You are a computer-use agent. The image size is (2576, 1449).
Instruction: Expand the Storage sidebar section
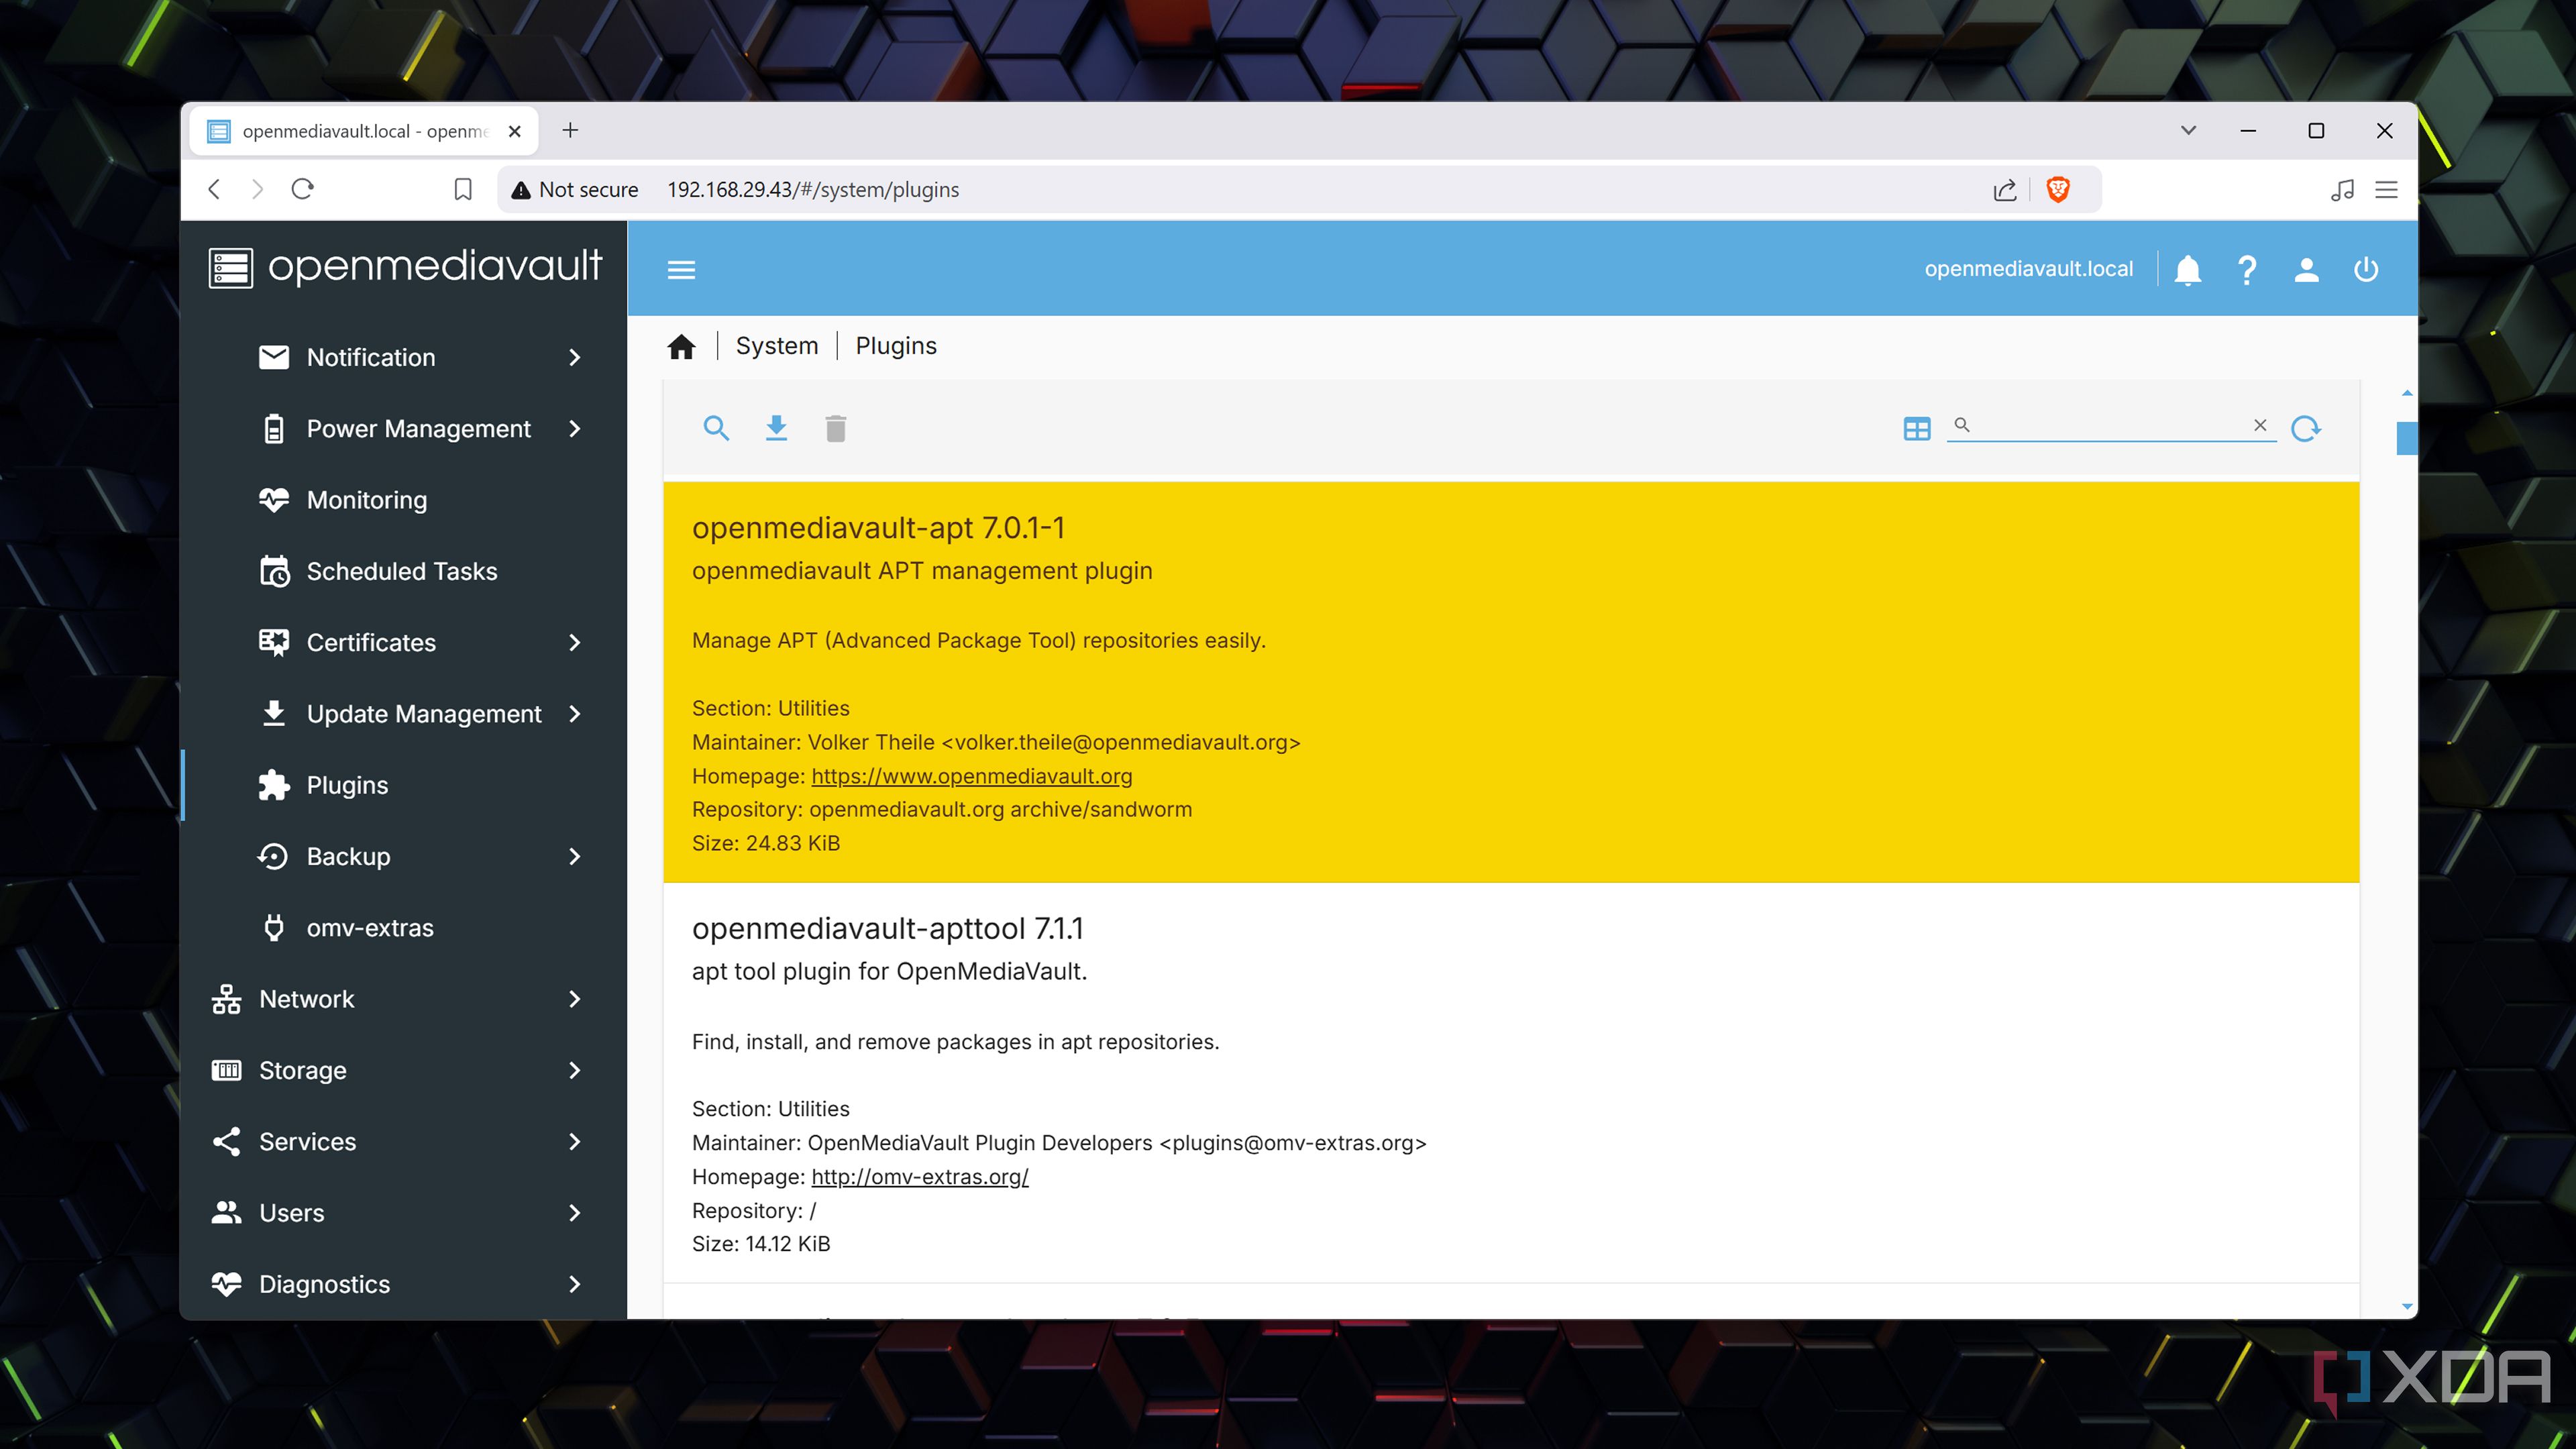[404, 1070]
